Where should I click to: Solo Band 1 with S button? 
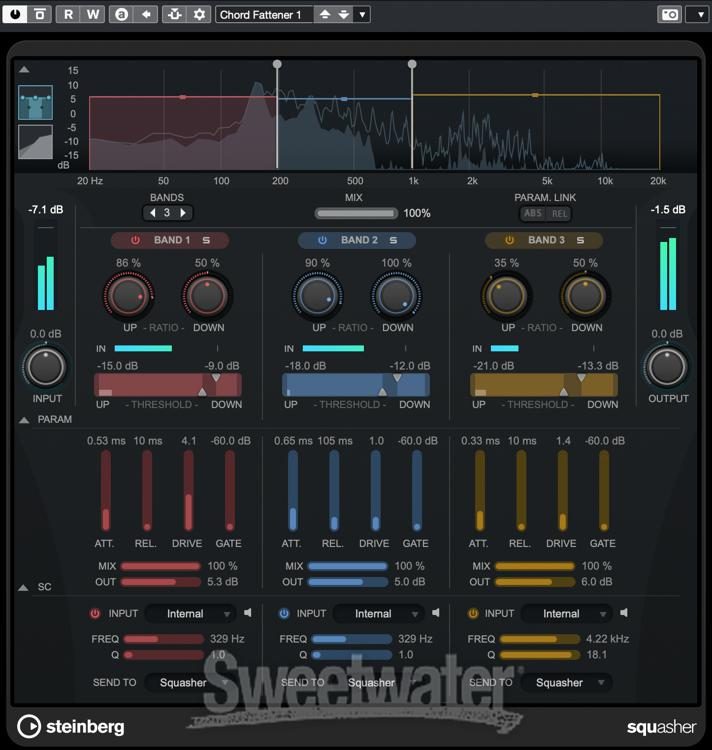point(206,240)
